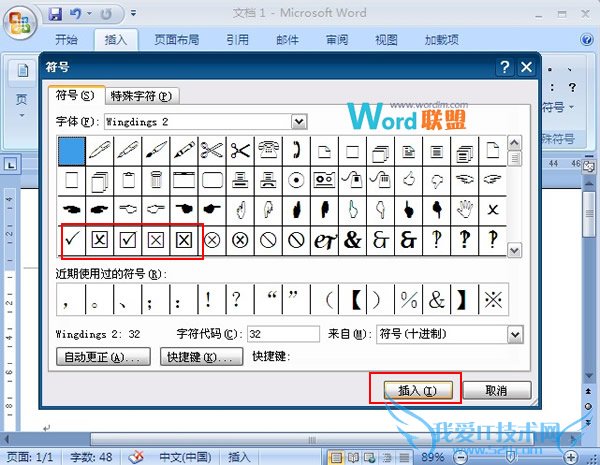The width and height of the screenshot is (600, 465).
Task: Open the font dropdown Wingdings 2
Action: coord(299,122)
